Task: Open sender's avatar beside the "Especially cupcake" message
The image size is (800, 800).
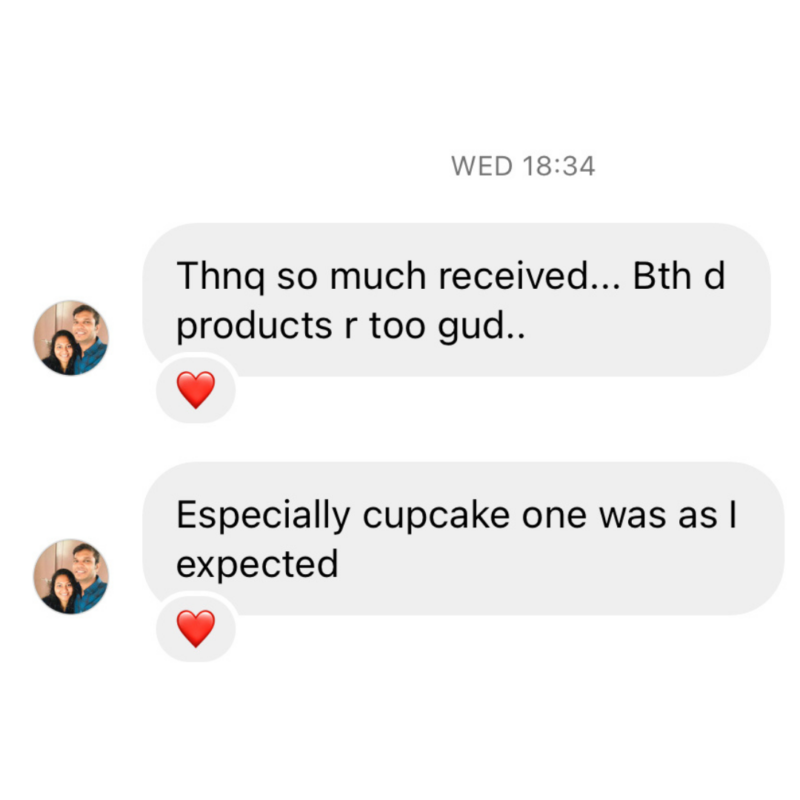Action: click(x=71, y=576)
